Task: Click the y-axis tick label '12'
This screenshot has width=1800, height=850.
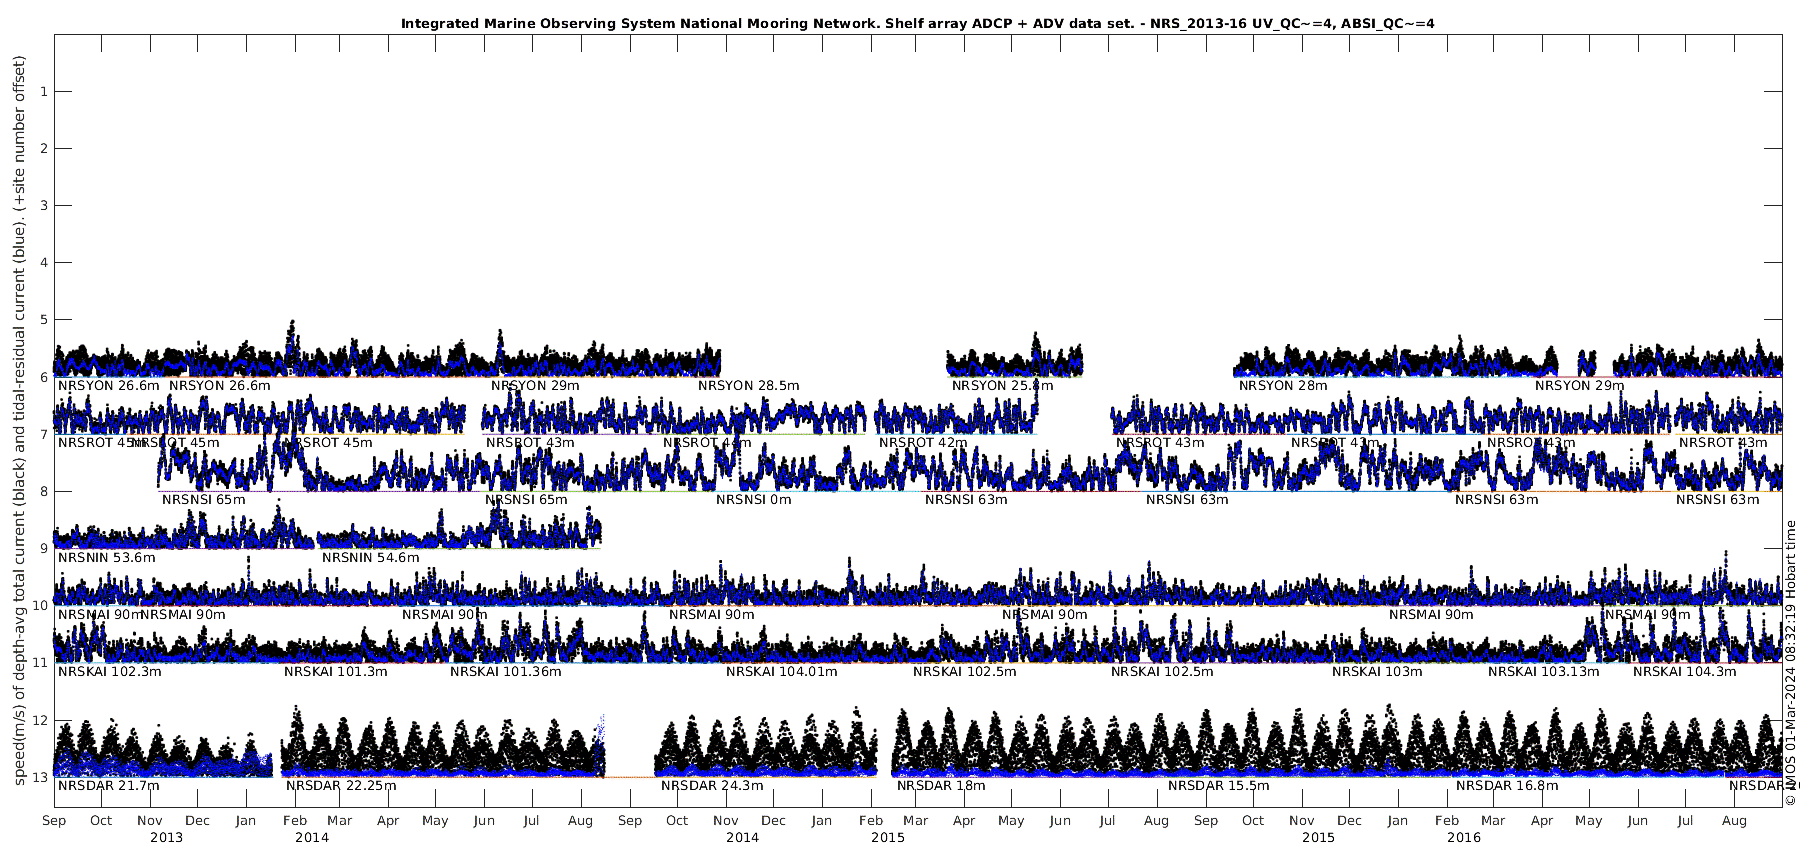Action: coord(40,720)
